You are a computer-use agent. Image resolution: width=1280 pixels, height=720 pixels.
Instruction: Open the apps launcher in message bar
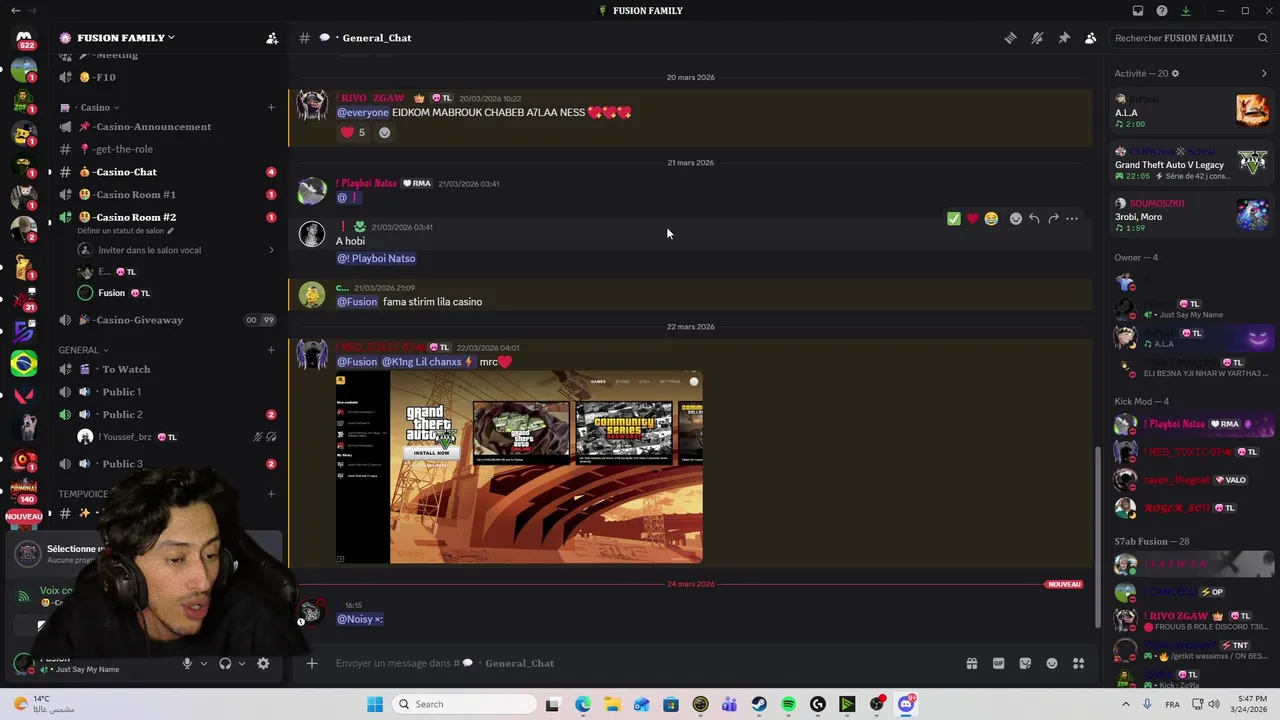[x=1079, y=663]
